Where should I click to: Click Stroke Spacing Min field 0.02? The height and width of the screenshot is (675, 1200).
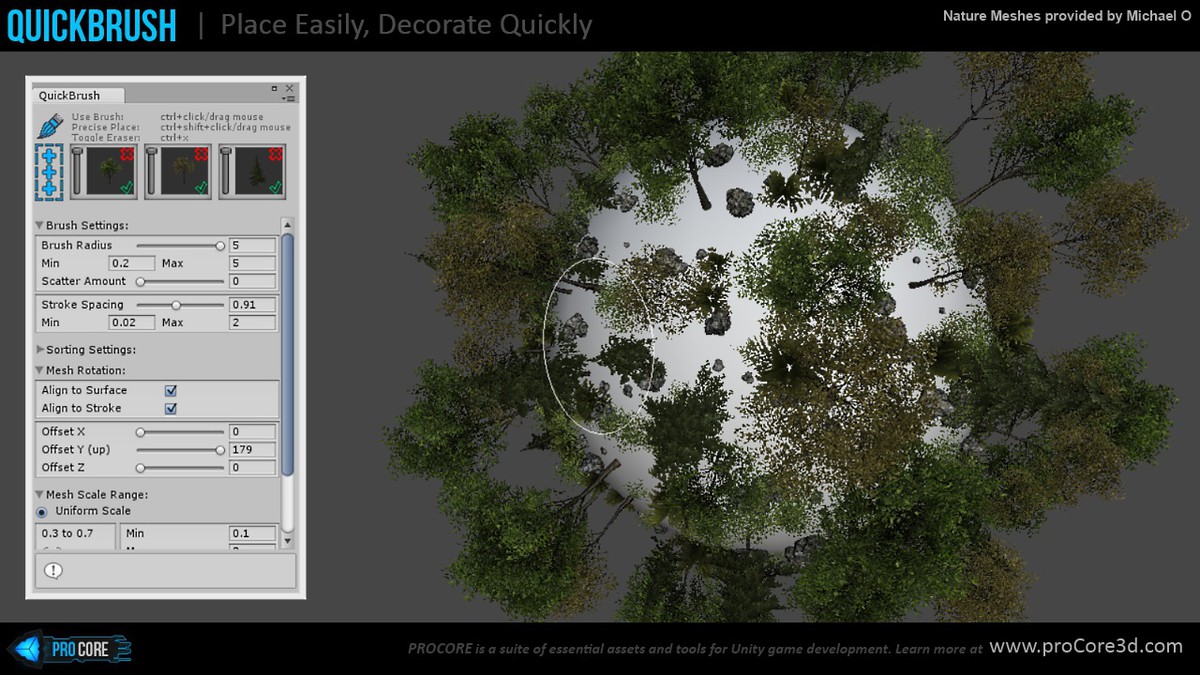[x=131, y=323]
